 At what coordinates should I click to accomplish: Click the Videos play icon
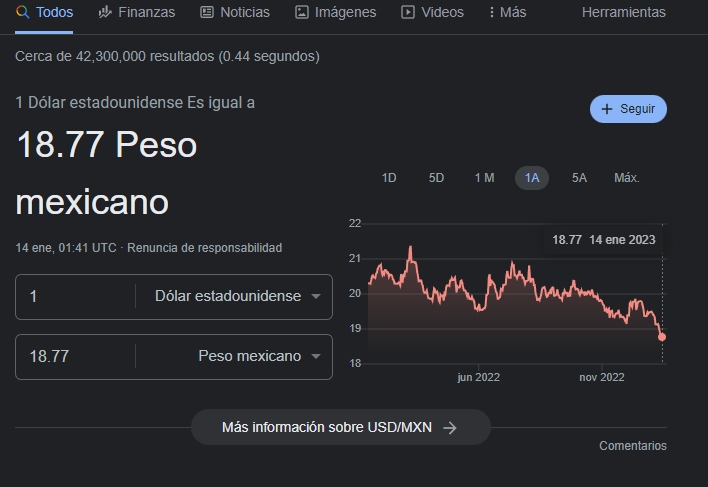coord(408,12)
